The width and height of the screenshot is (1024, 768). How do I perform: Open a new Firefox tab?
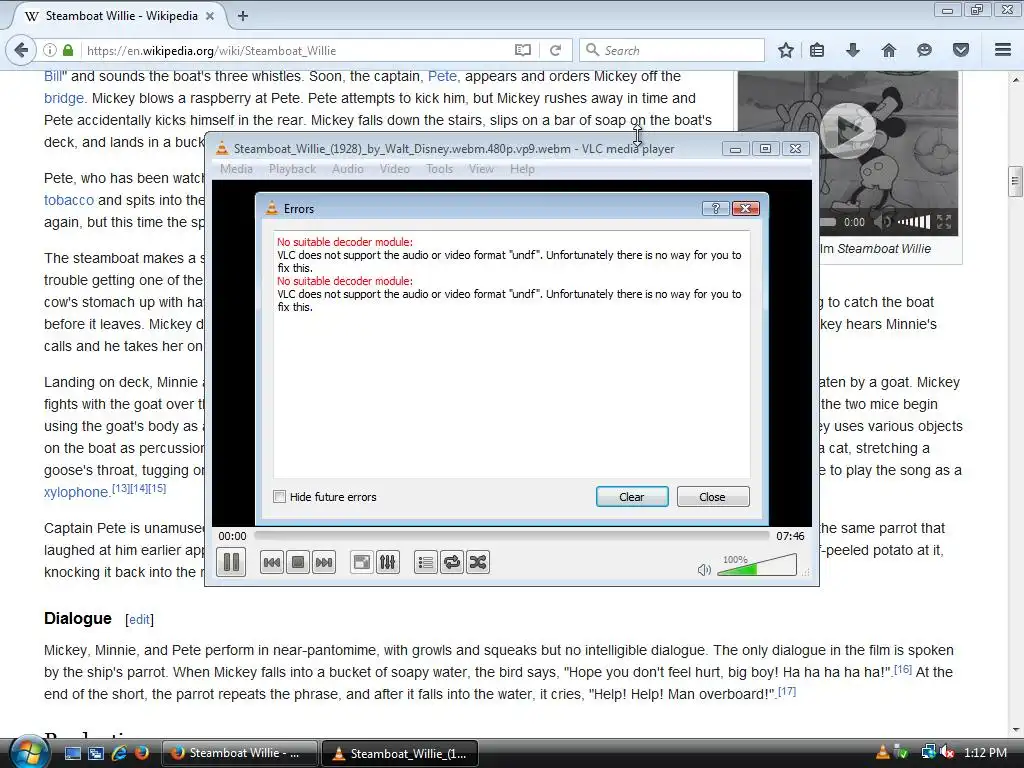point(243,16)
